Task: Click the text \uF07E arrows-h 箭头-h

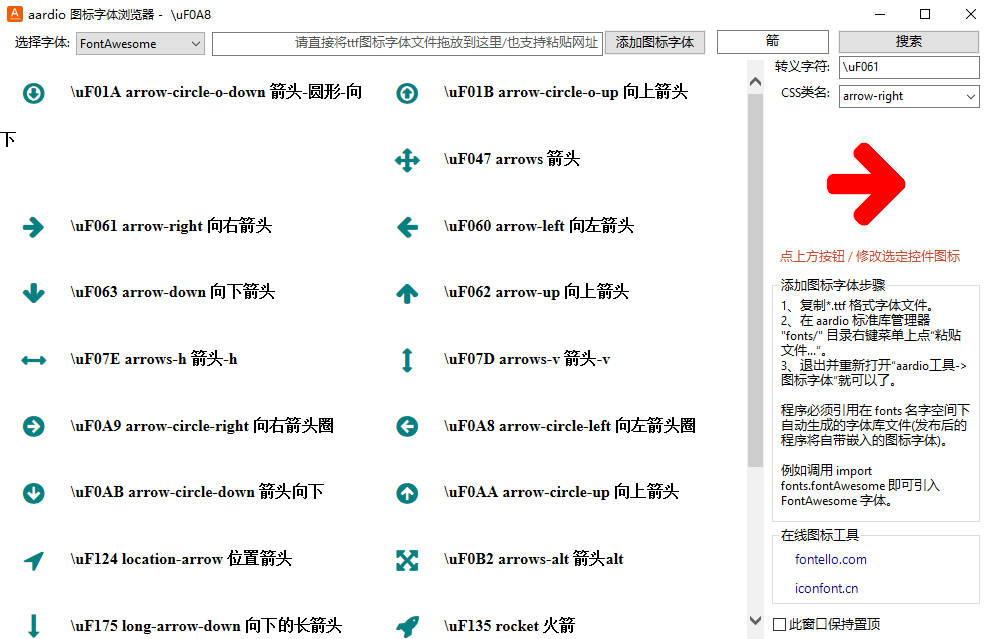Action: coord(154,359)
